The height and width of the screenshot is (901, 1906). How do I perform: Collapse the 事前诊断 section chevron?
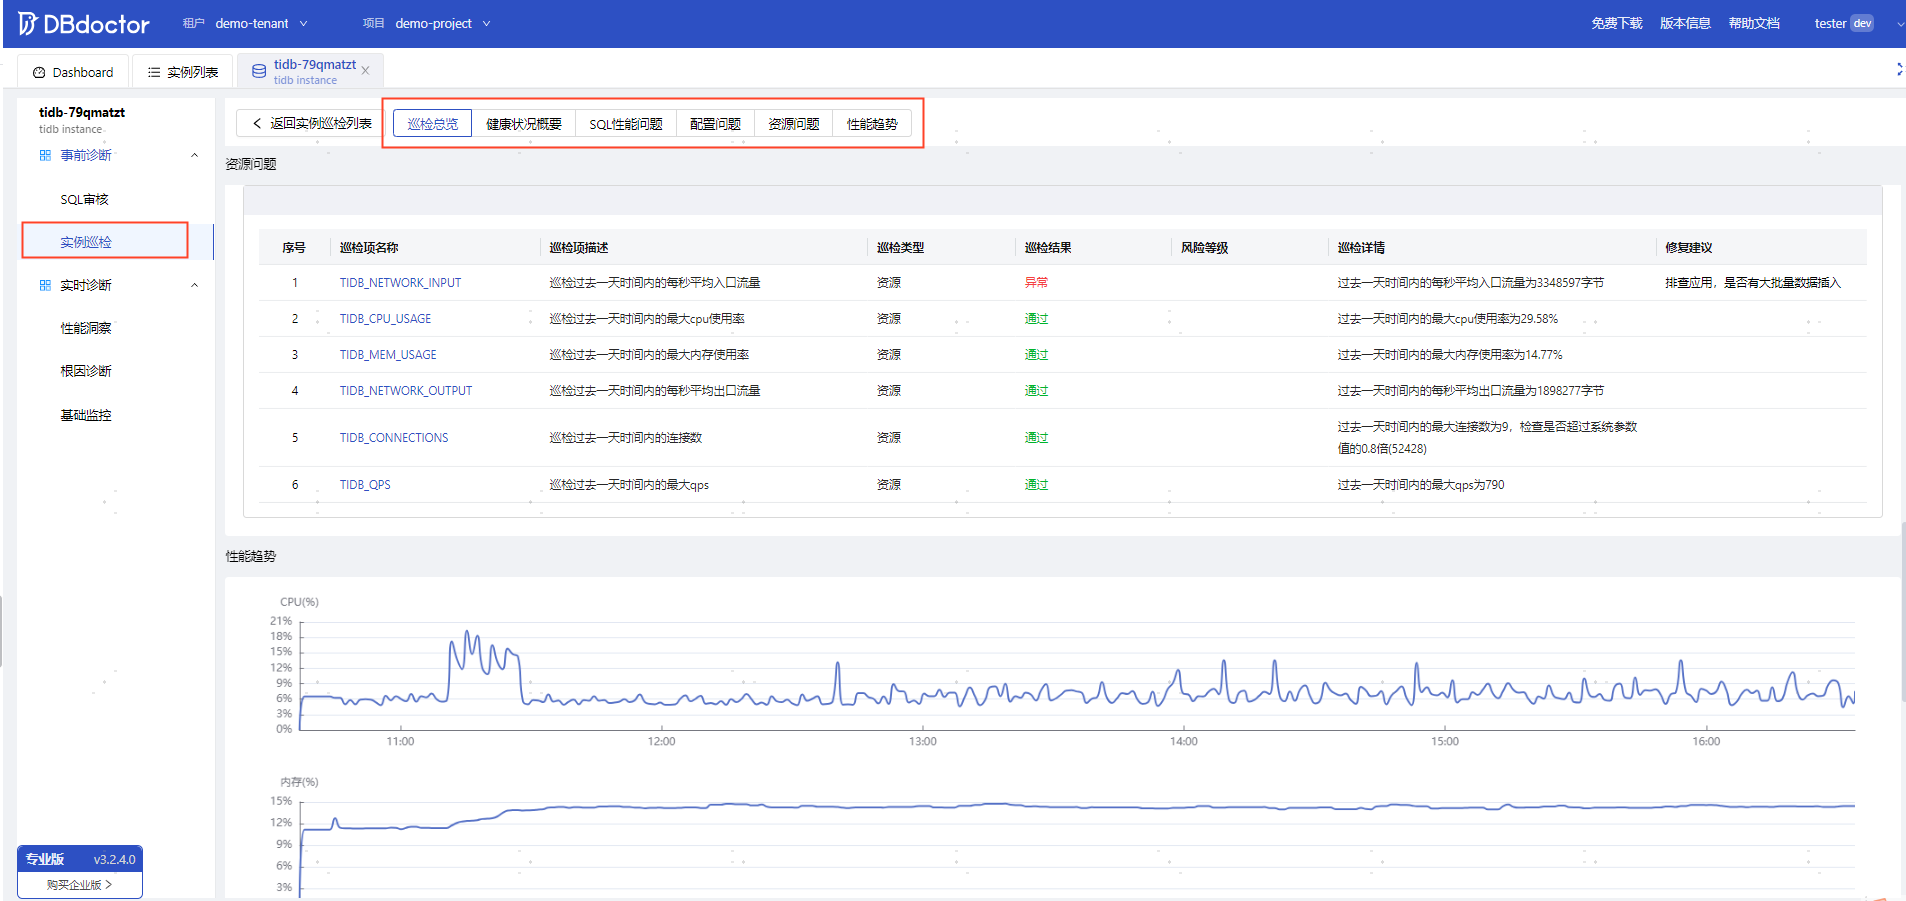194,155
